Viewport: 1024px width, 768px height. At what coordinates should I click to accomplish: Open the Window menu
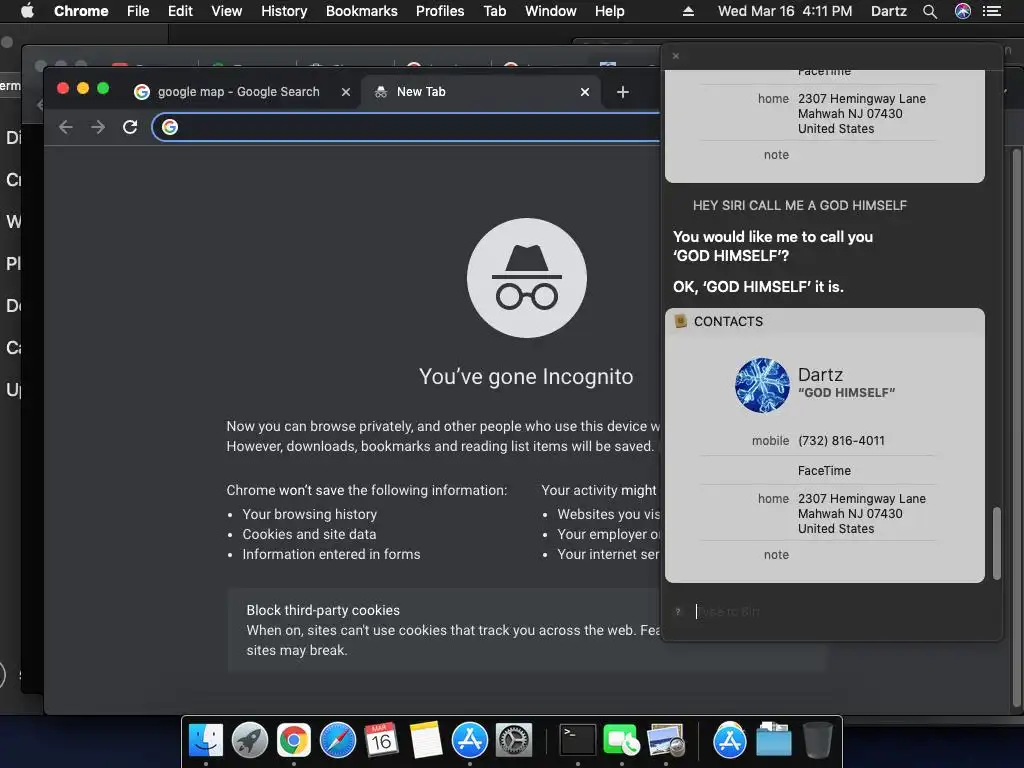click(551, 11)
